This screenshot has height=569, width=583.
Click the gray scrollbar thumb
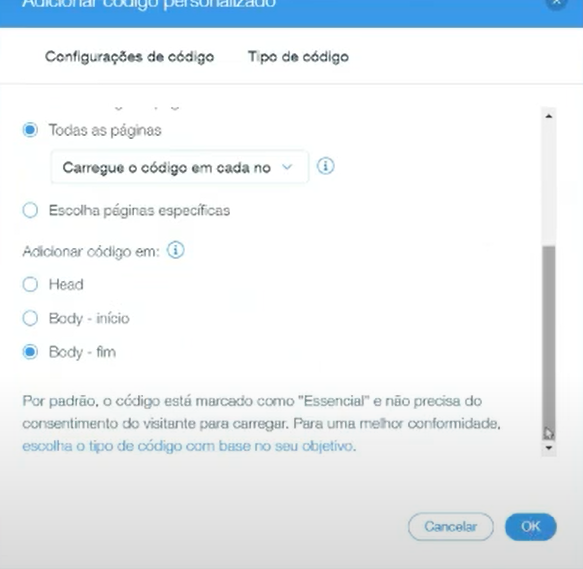click(549, 343)
